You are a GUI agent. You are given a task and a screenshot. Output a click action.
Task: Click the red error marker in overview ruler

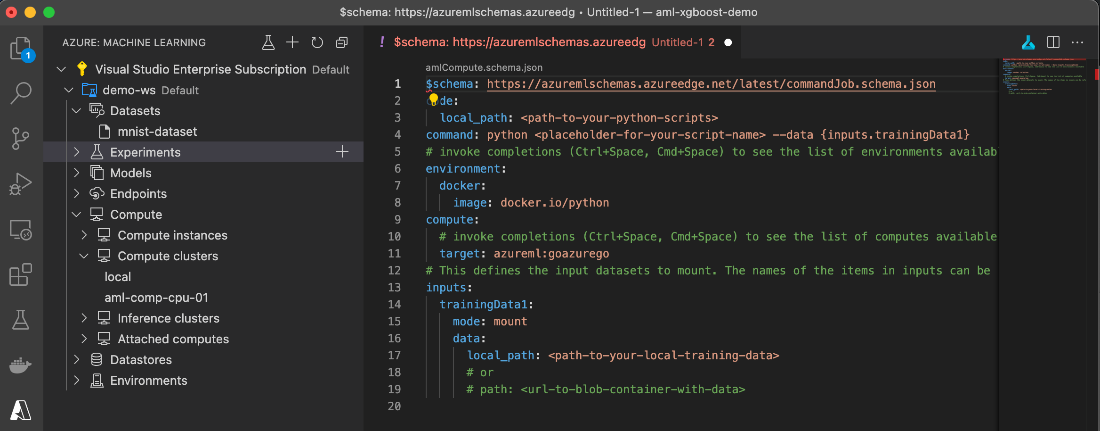pos(1096,74)
